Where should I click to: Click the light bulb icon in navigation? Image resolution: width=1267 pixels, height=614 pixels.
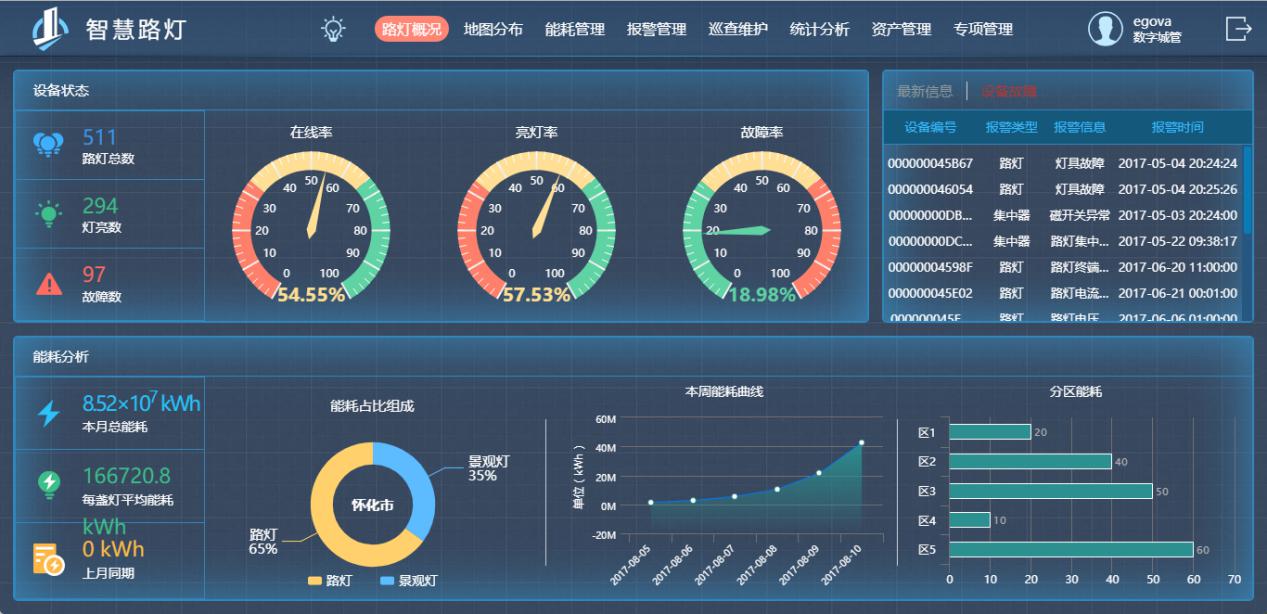pos(332,30)
